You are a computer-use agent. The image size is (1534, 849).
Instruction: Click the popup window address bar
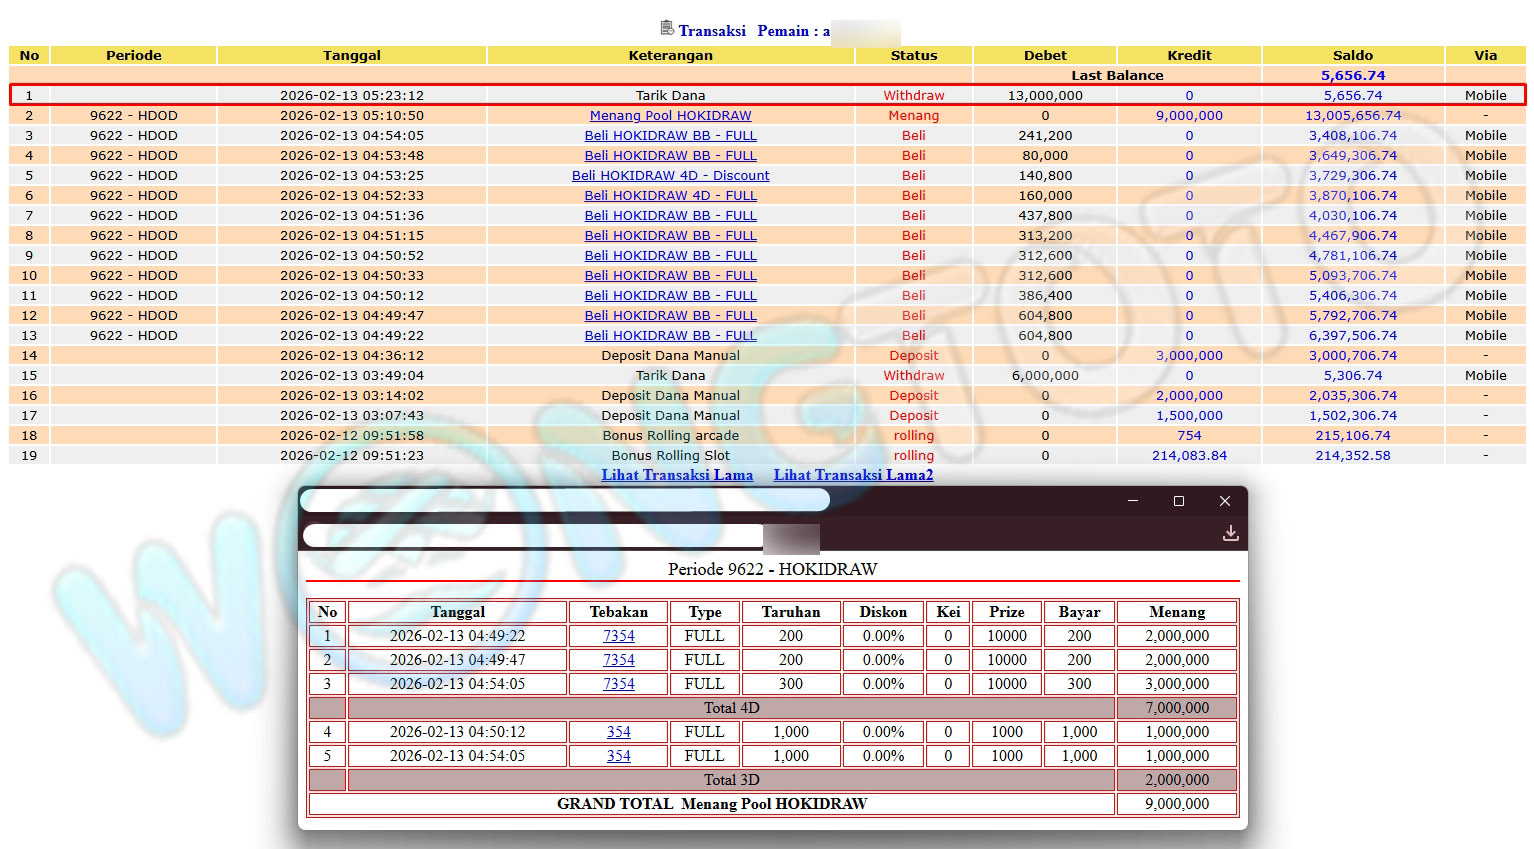pos(532,536)
